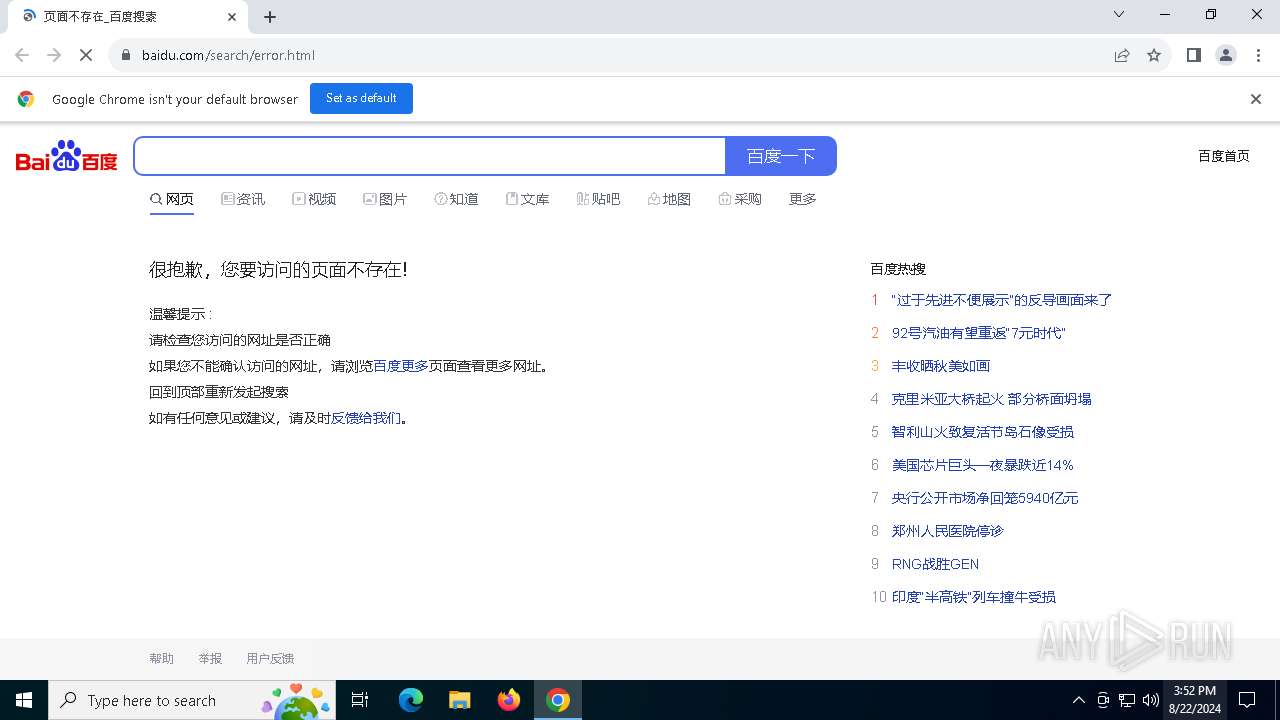Screen dimensions: 1280x720
Task: Open the 反馈给我们 feedback link
Action: click(366, 418)
